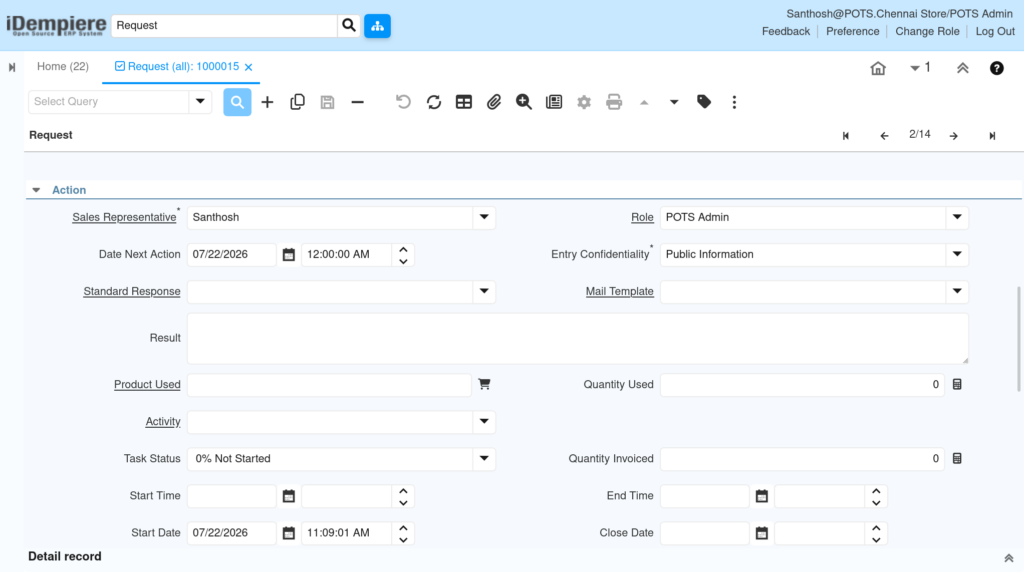Image resolution: width=1024 pixels, height=572 pixels.
Task: Copy record using the duplicate icon
Action: click(297, 102)
